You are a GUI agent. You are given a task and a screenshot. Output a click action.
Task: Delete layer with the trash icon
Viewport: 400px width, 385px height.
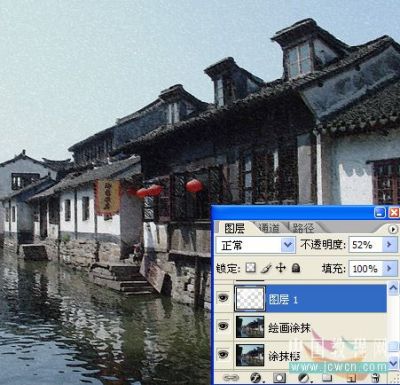376,378
